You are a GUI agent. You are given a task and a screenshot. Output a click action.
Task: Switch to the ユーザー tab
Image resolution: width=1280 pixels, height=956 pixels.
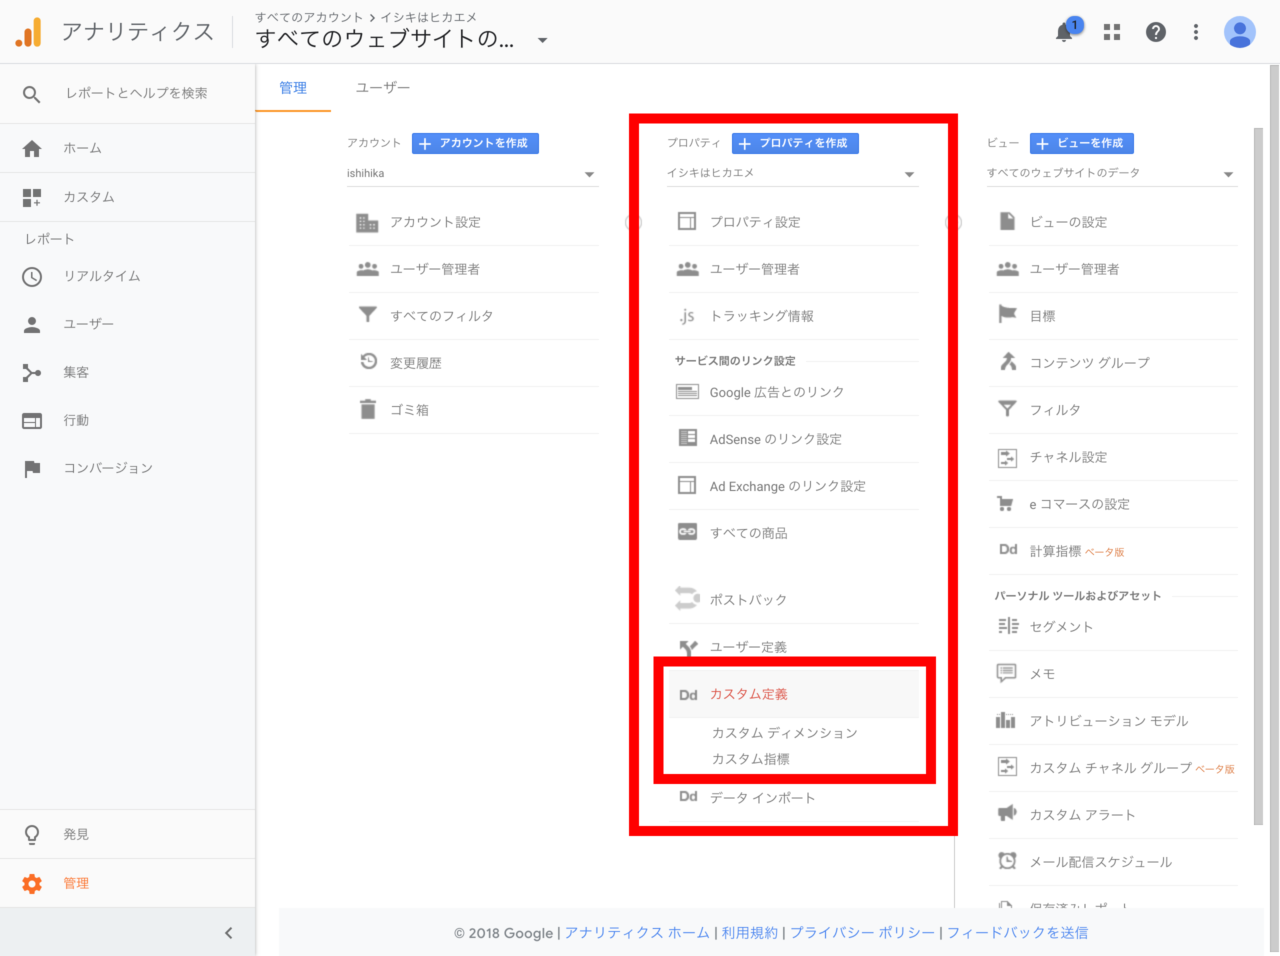383,88
